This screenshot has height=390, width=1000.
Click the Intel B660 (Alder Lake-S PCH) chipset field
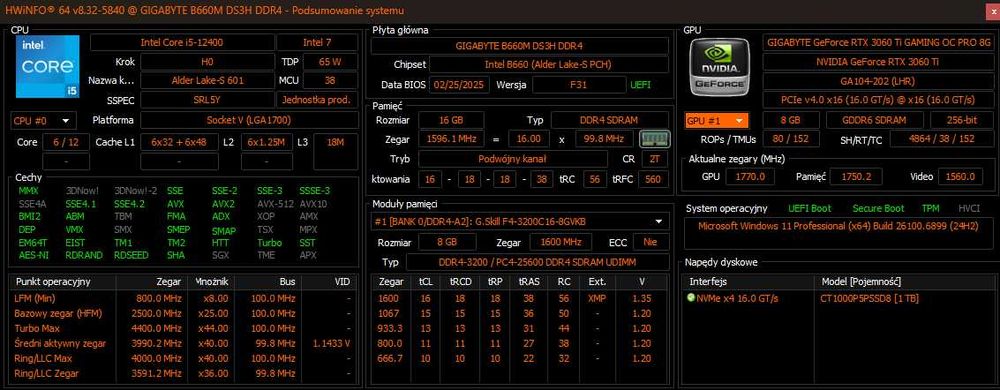click(548, 65)
